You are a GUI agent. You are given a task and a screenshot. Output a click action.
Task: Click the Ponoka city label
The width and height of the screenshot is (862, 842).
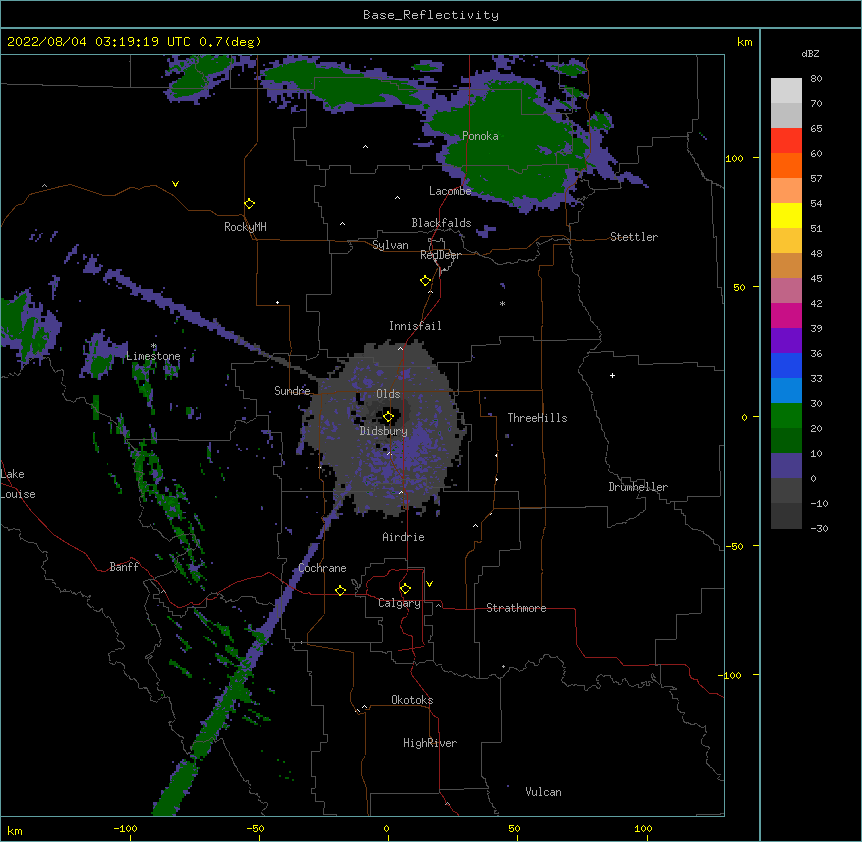[x=480, y=136]
